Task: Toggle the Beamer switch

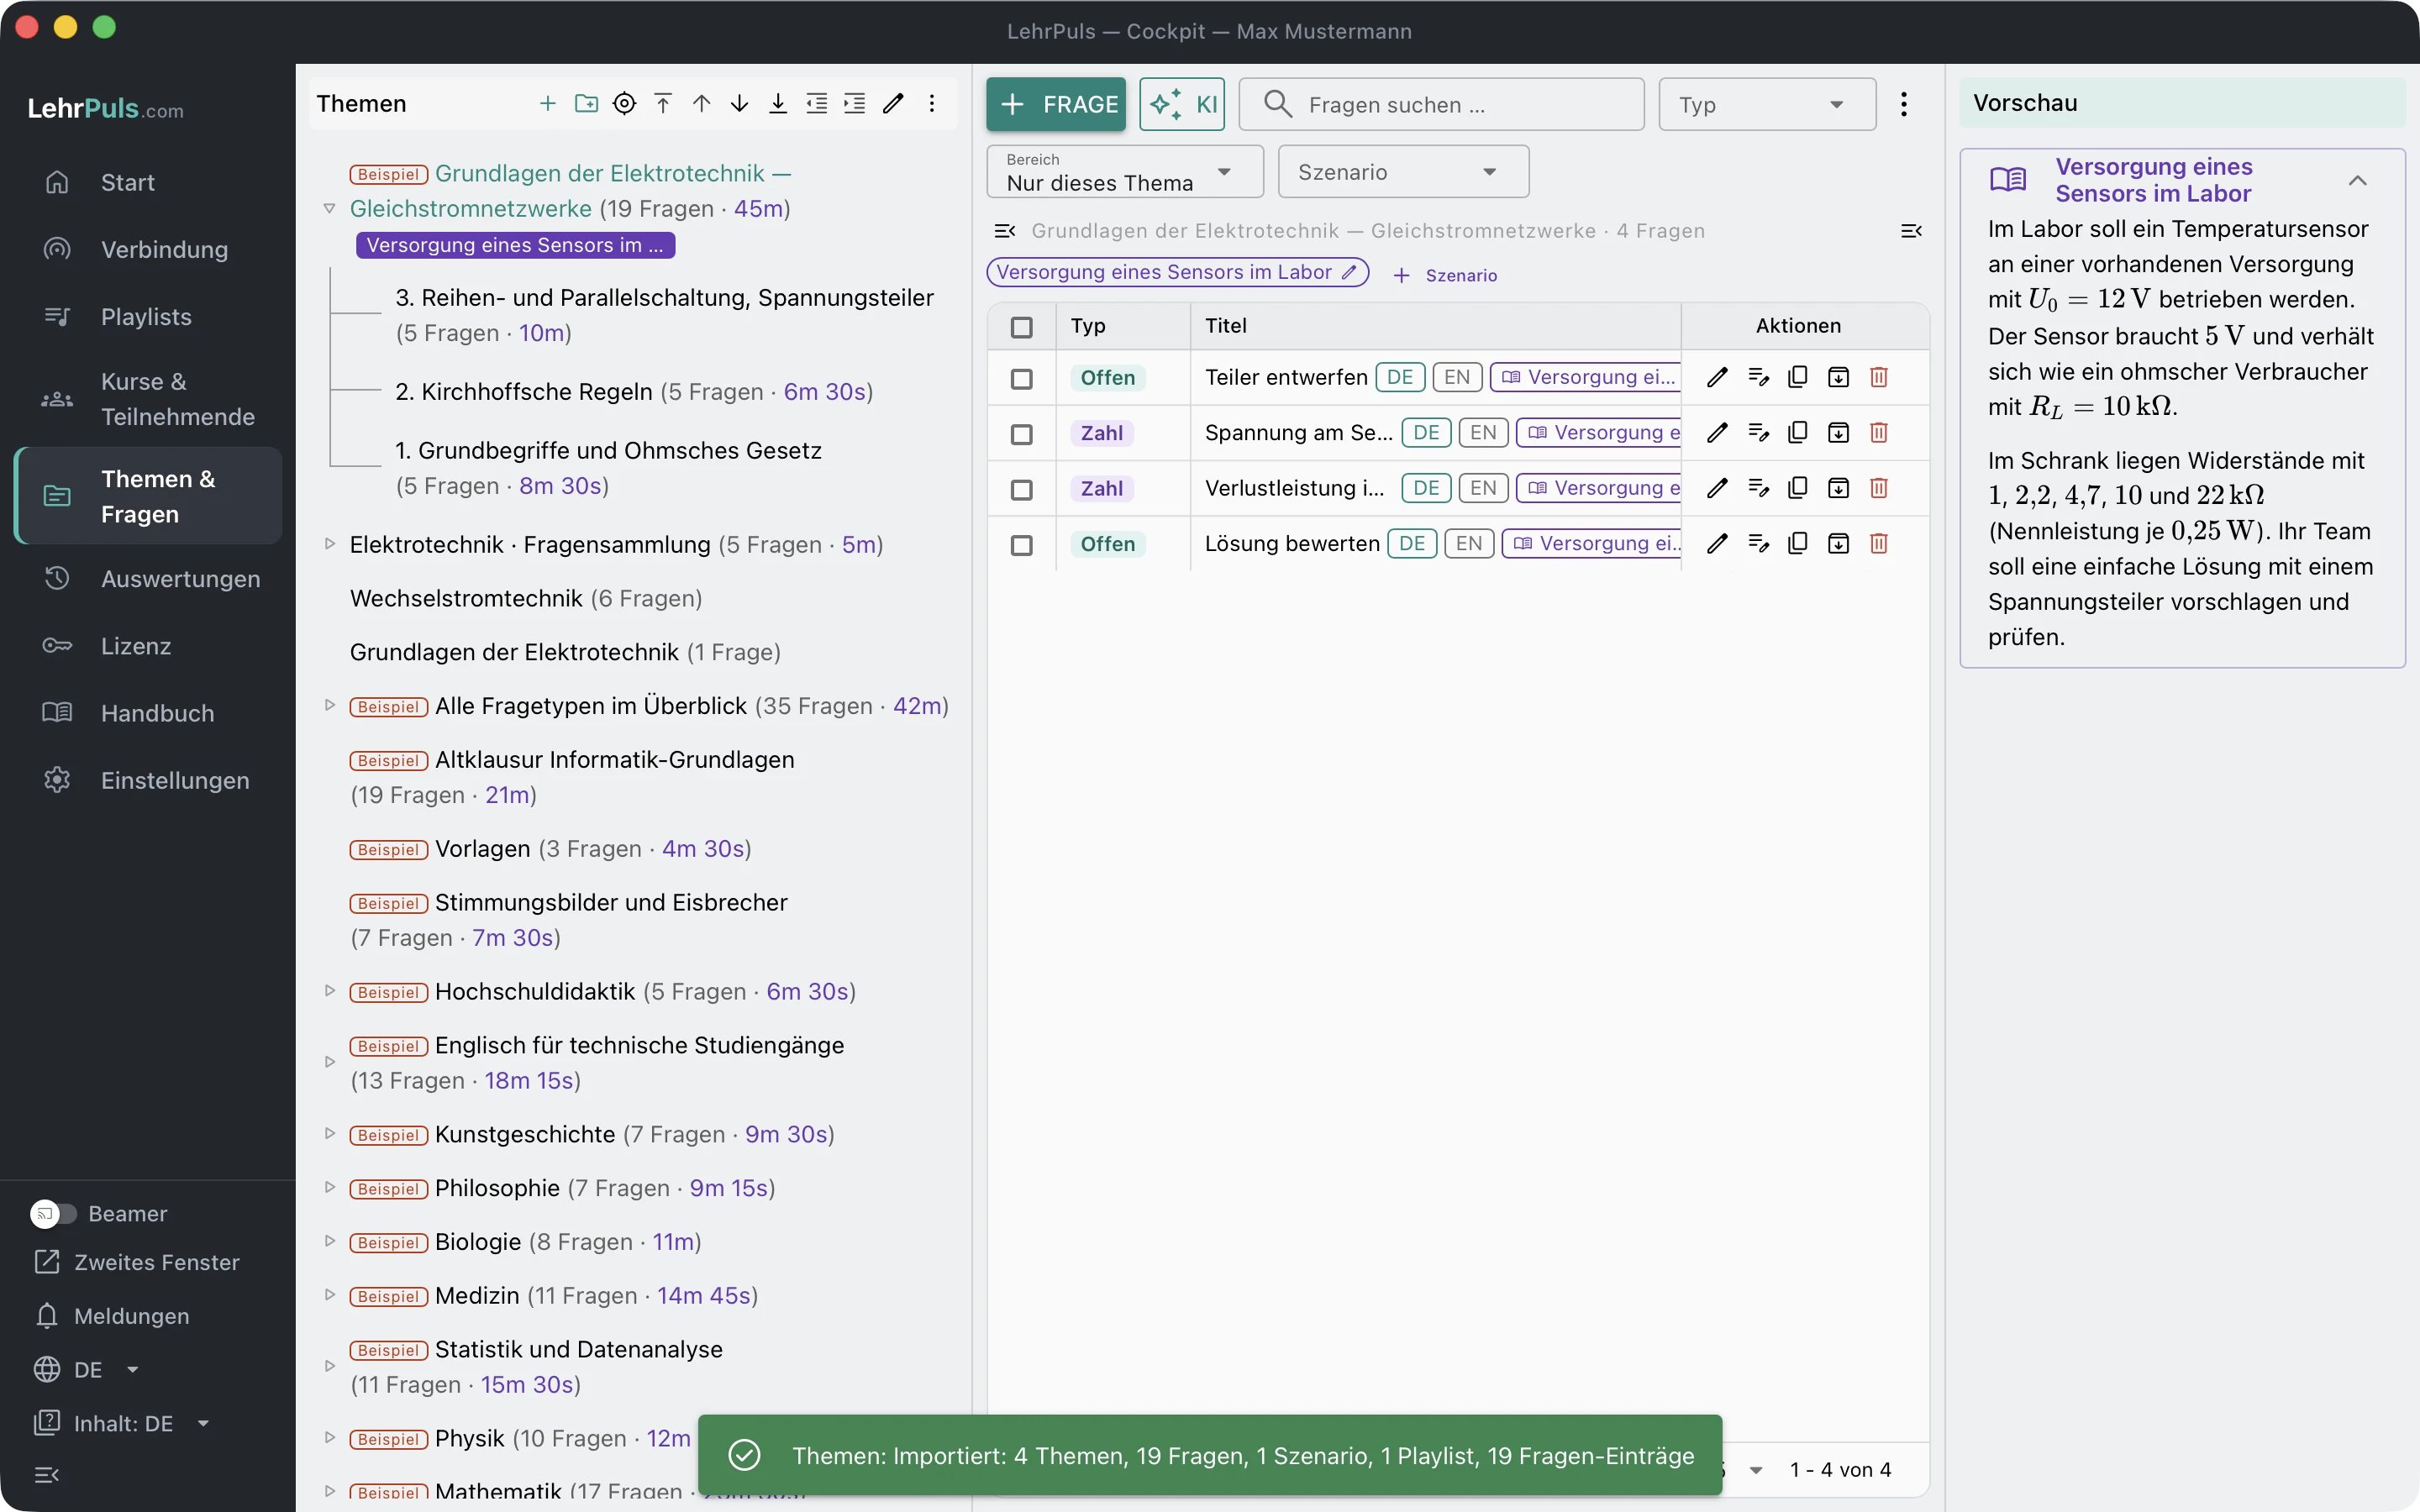Action: pyautogui.click(x=53, y=1213)
